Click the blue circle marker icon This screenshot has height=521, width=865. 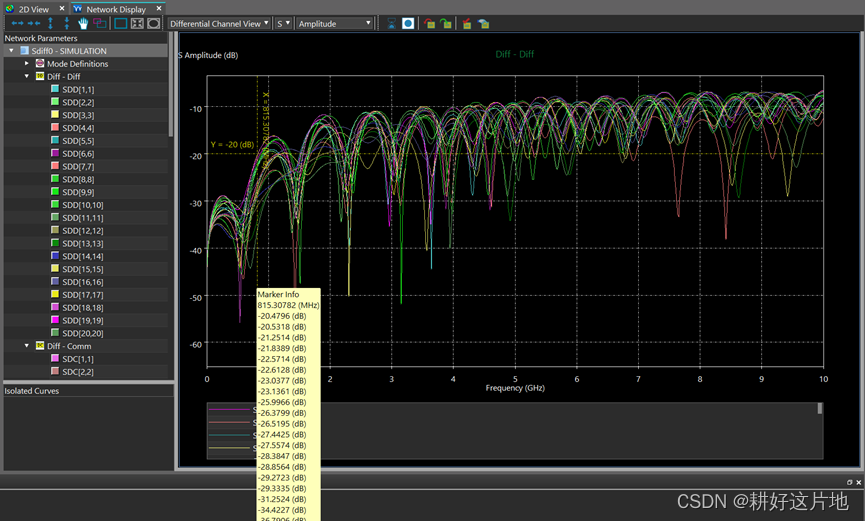pyautogui.click(x=408, y=23)
